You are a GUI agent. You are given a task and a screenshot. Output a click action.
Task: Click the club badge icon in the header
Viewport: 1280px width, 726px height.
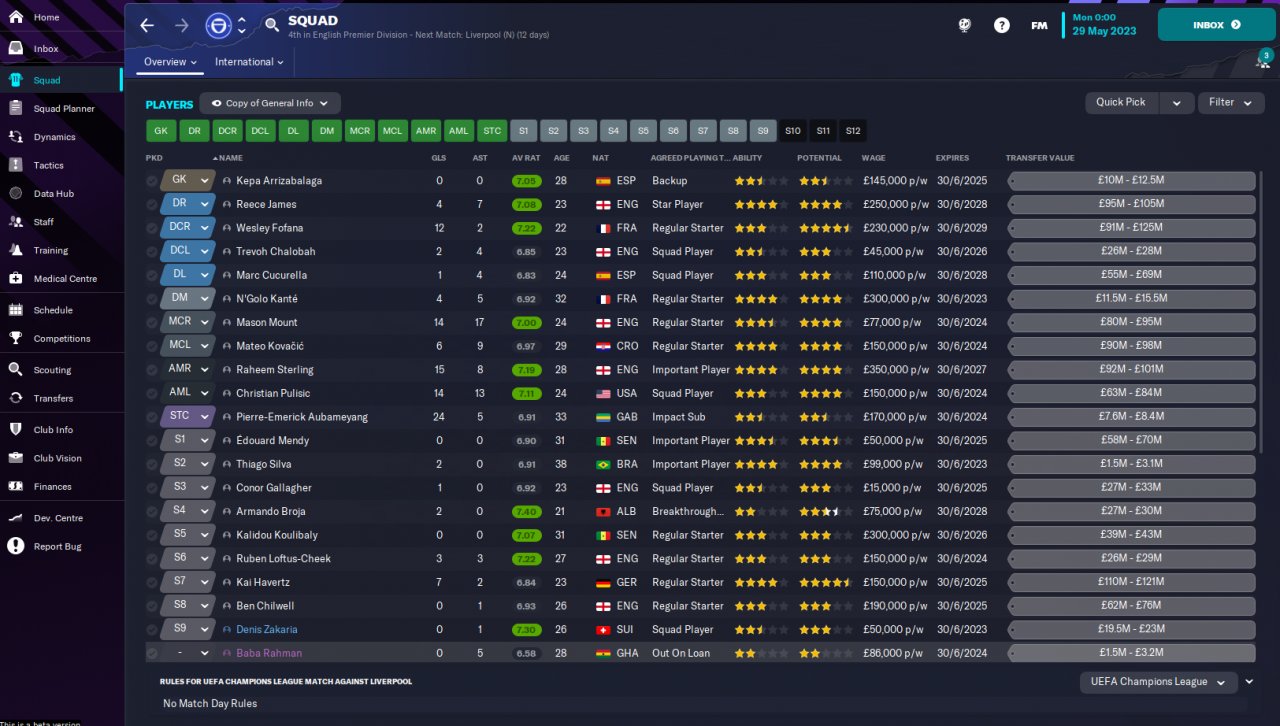(216, 25)
